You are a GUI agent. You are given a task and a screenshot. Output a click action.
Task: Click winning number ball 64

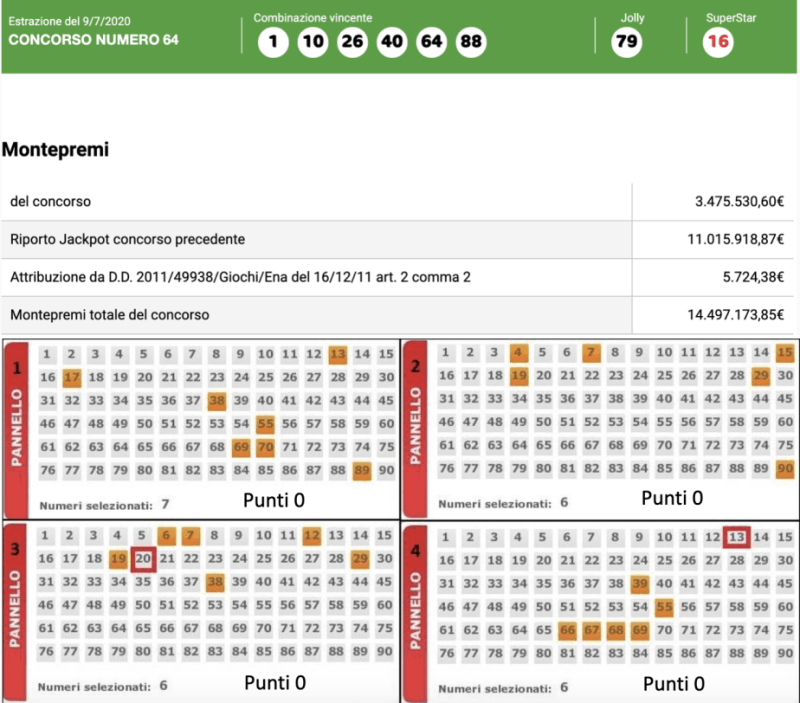point(431,43)
